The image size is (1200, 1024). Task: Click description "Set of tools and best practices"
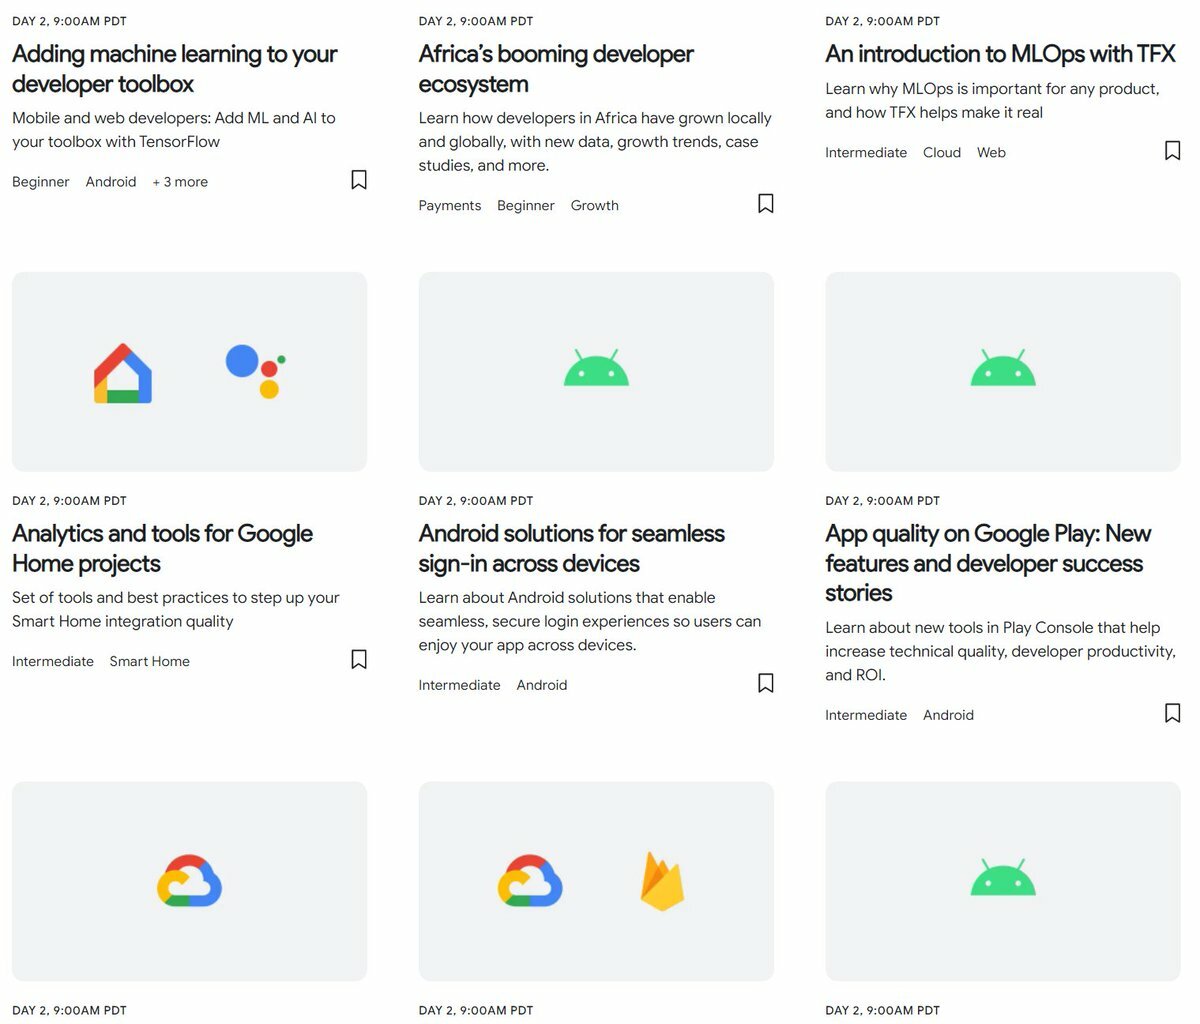(176, 610)
